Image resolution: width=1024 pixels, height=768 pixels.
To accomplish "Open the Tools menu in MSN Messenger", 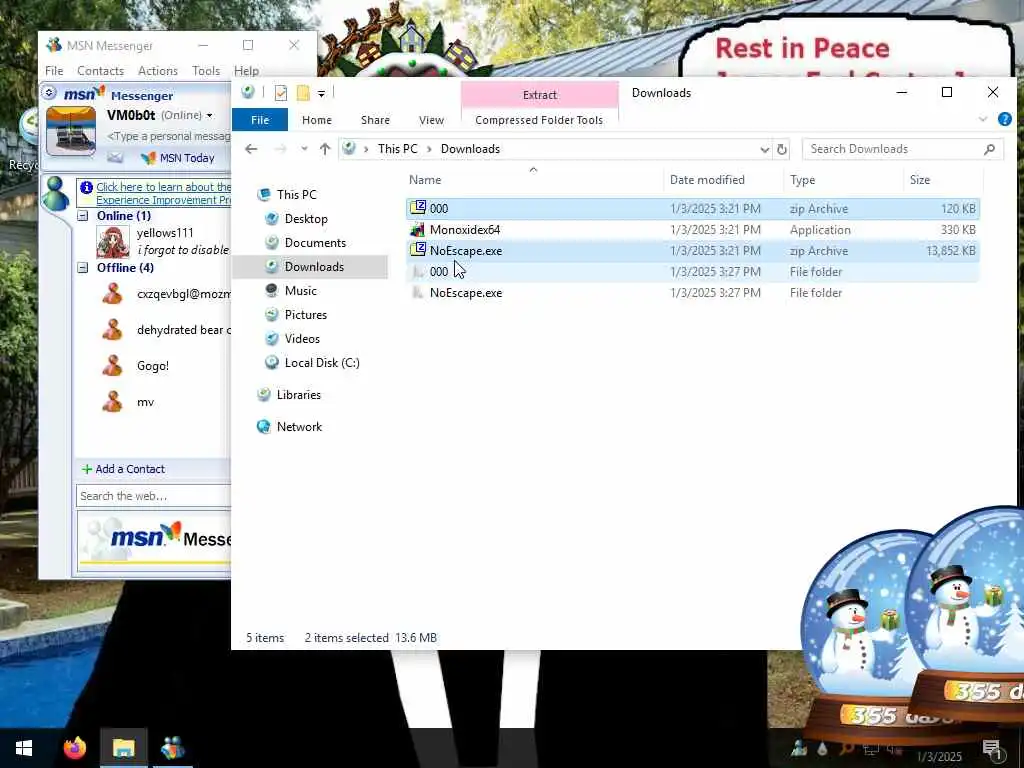I will (206, 71).
